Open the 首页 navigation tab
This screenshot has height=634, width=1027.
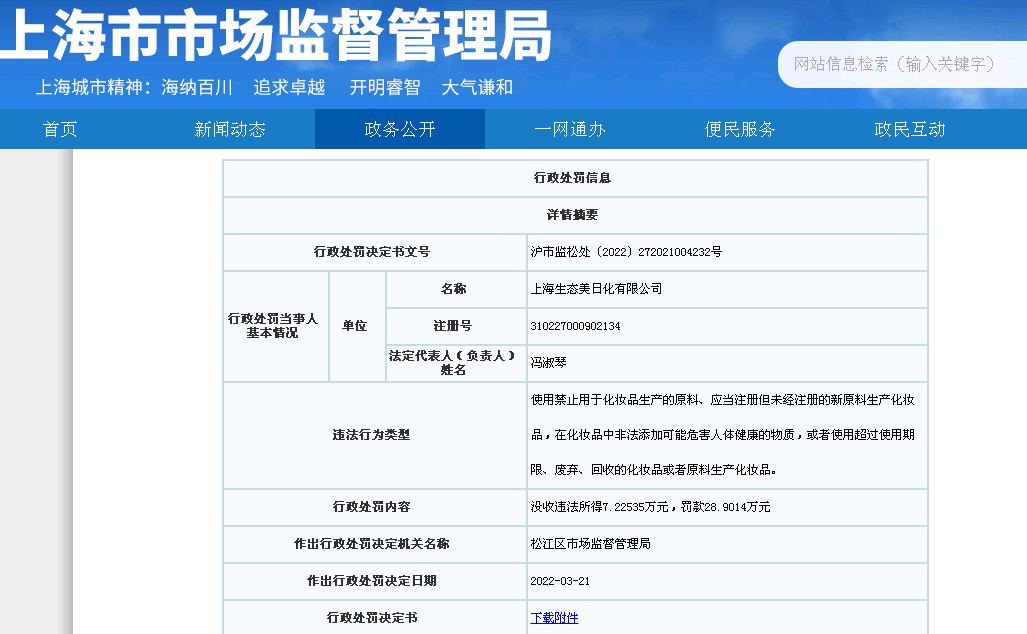coord(60,129)
